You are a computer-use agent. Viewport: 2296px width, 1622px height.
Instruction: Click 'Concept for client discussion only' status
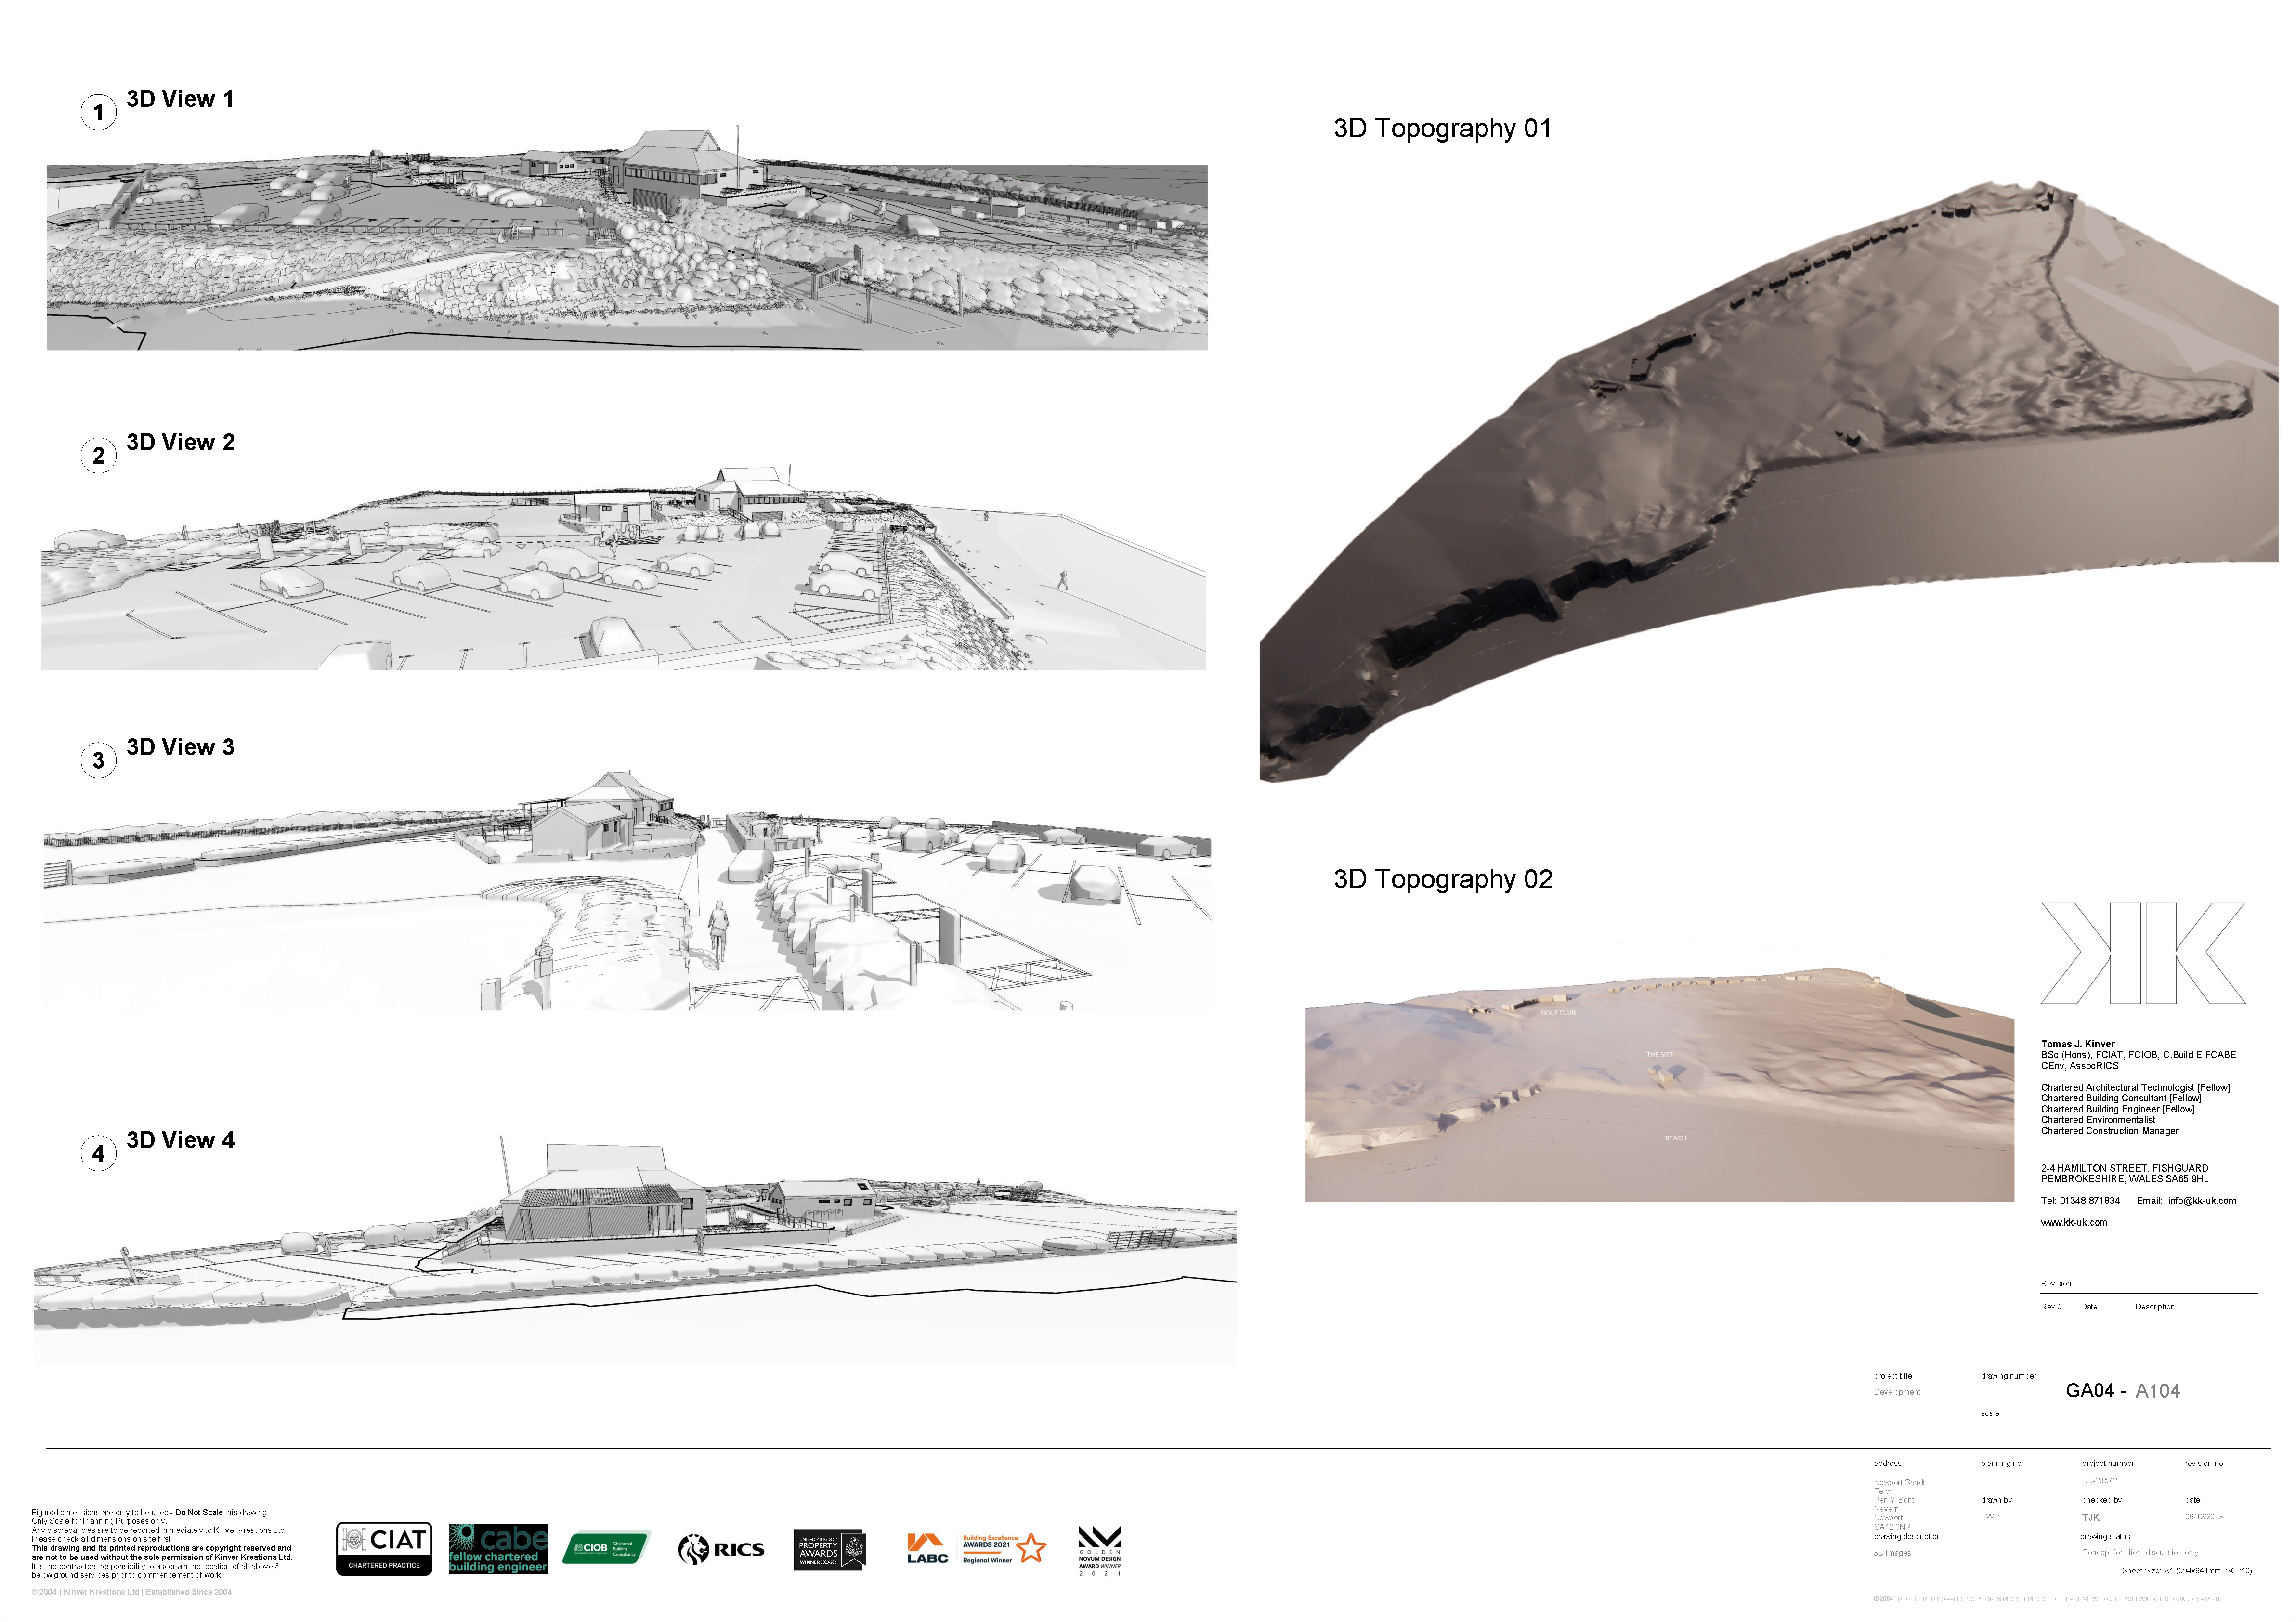pos(2139,1553)
